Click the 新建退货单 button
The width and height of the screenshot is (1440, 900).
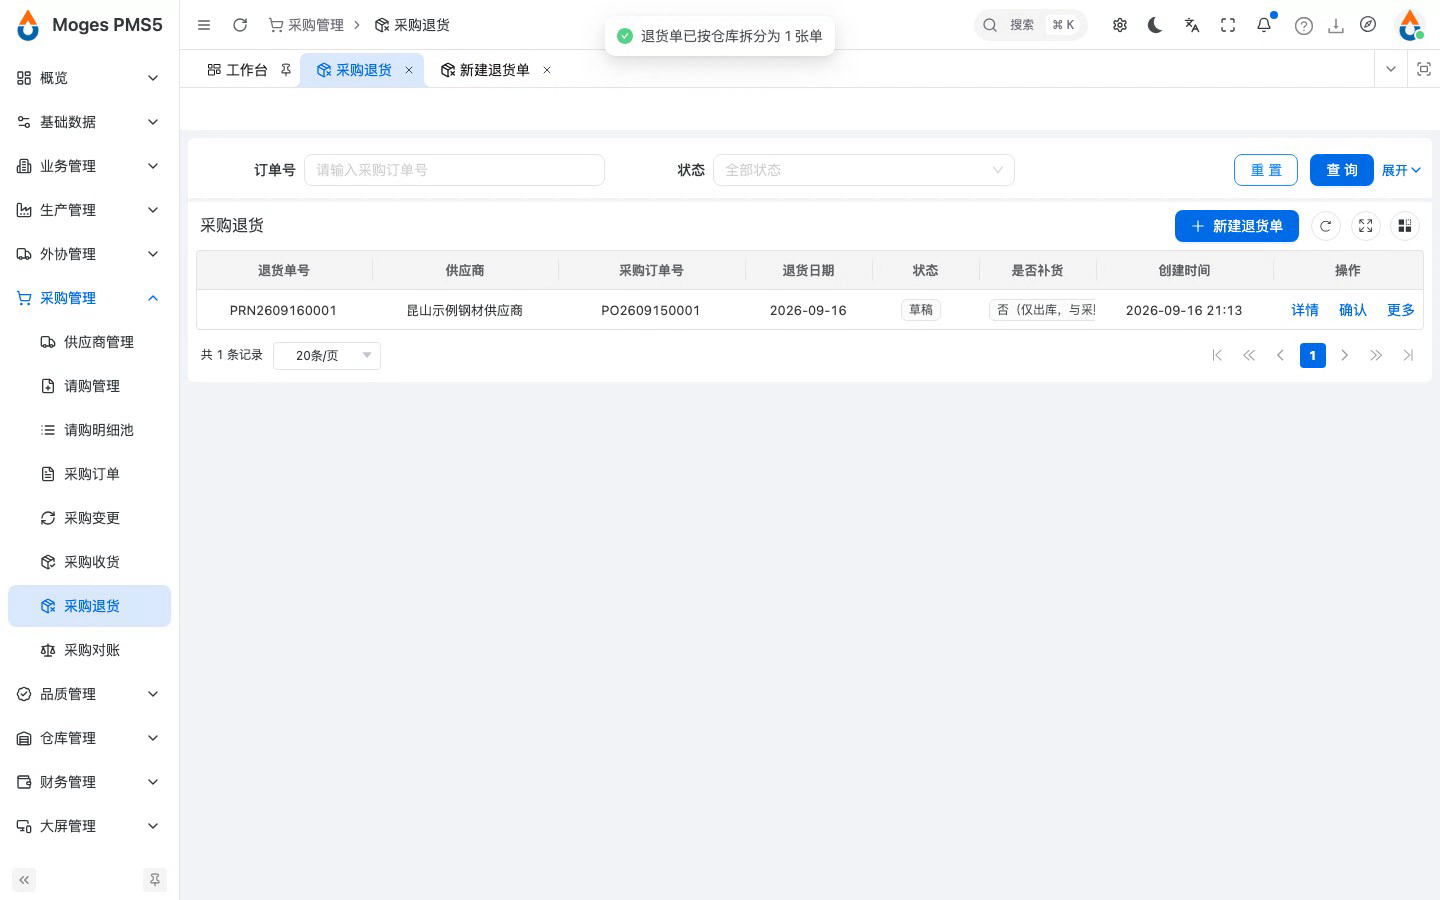pyautogui.click(x=1237, y=226)
